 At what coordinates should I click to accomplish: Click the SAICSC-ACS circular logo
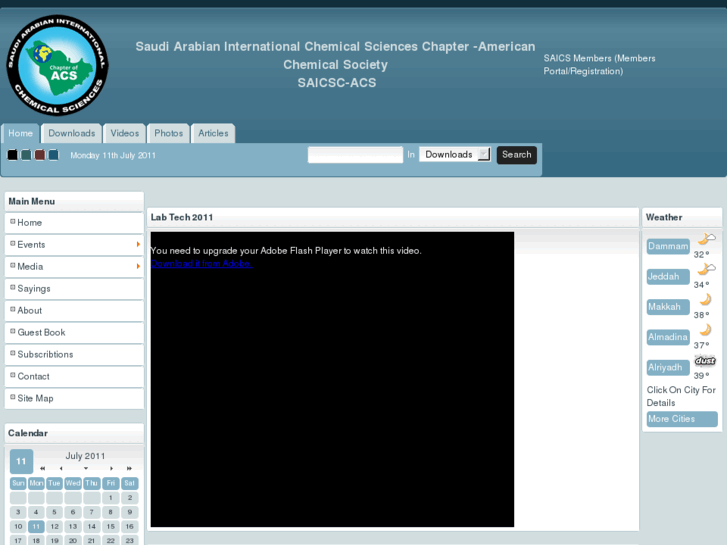click(57, 65)
